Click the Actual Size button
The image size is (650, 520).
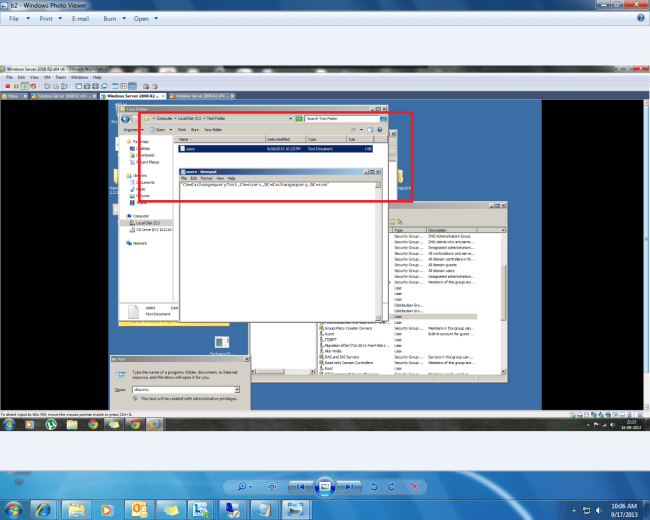point(272,485)
